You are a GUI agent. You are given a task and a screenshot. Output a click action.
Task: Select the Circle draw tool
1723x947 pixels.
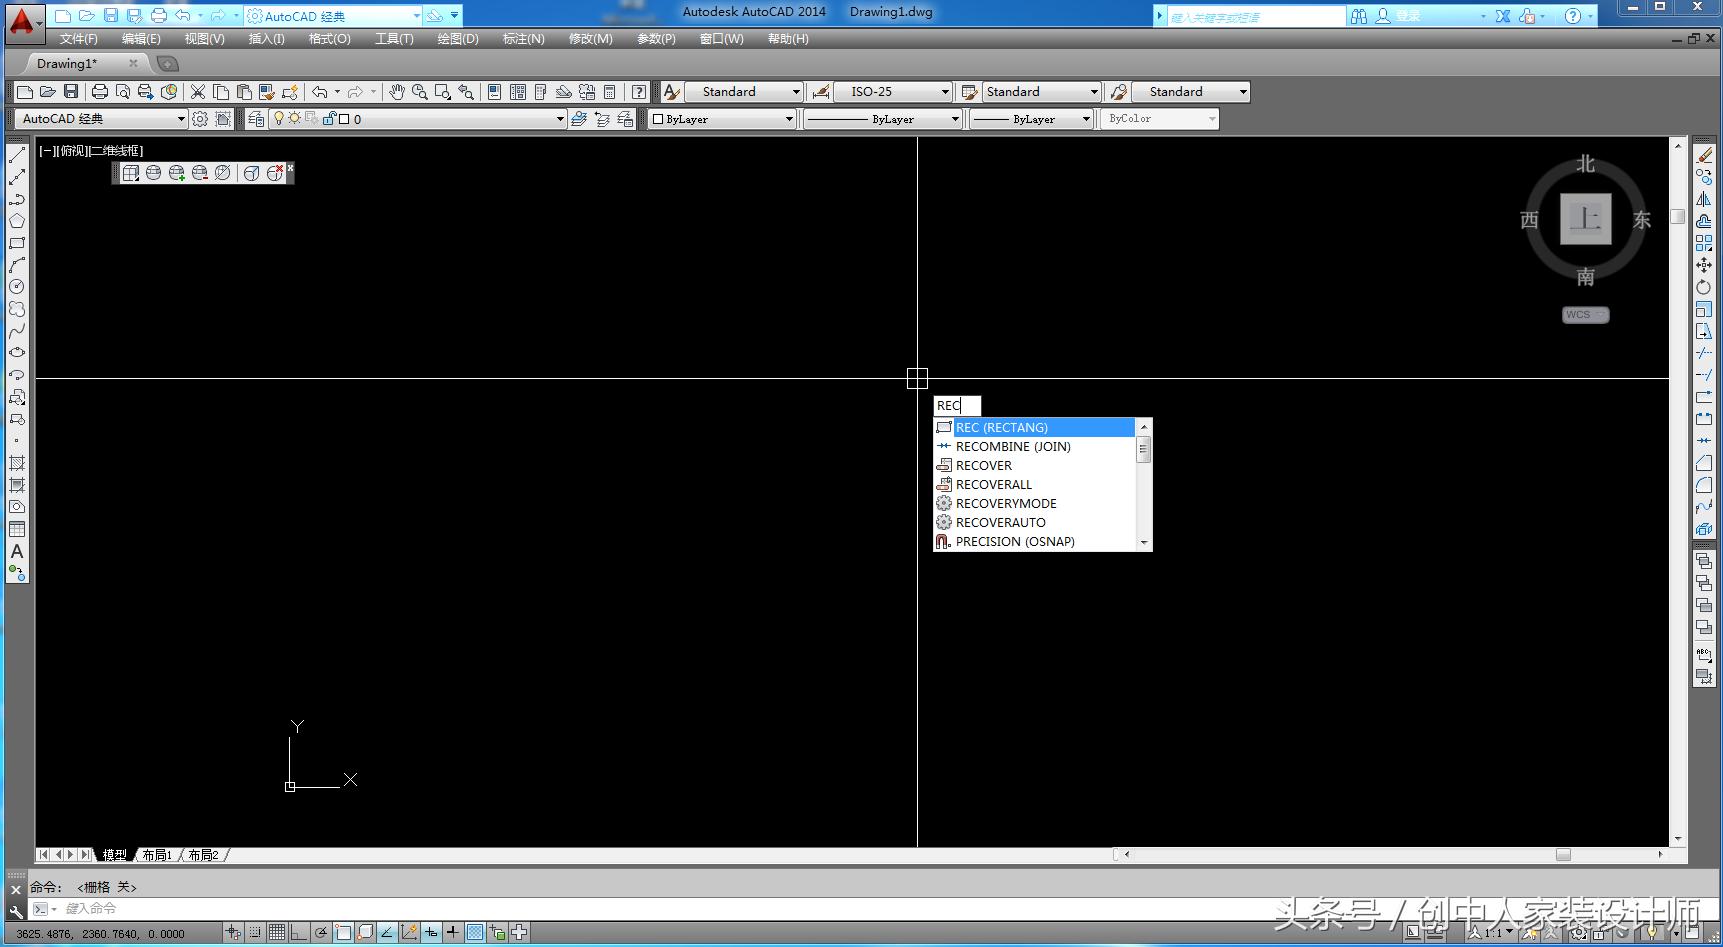[17, 287]
